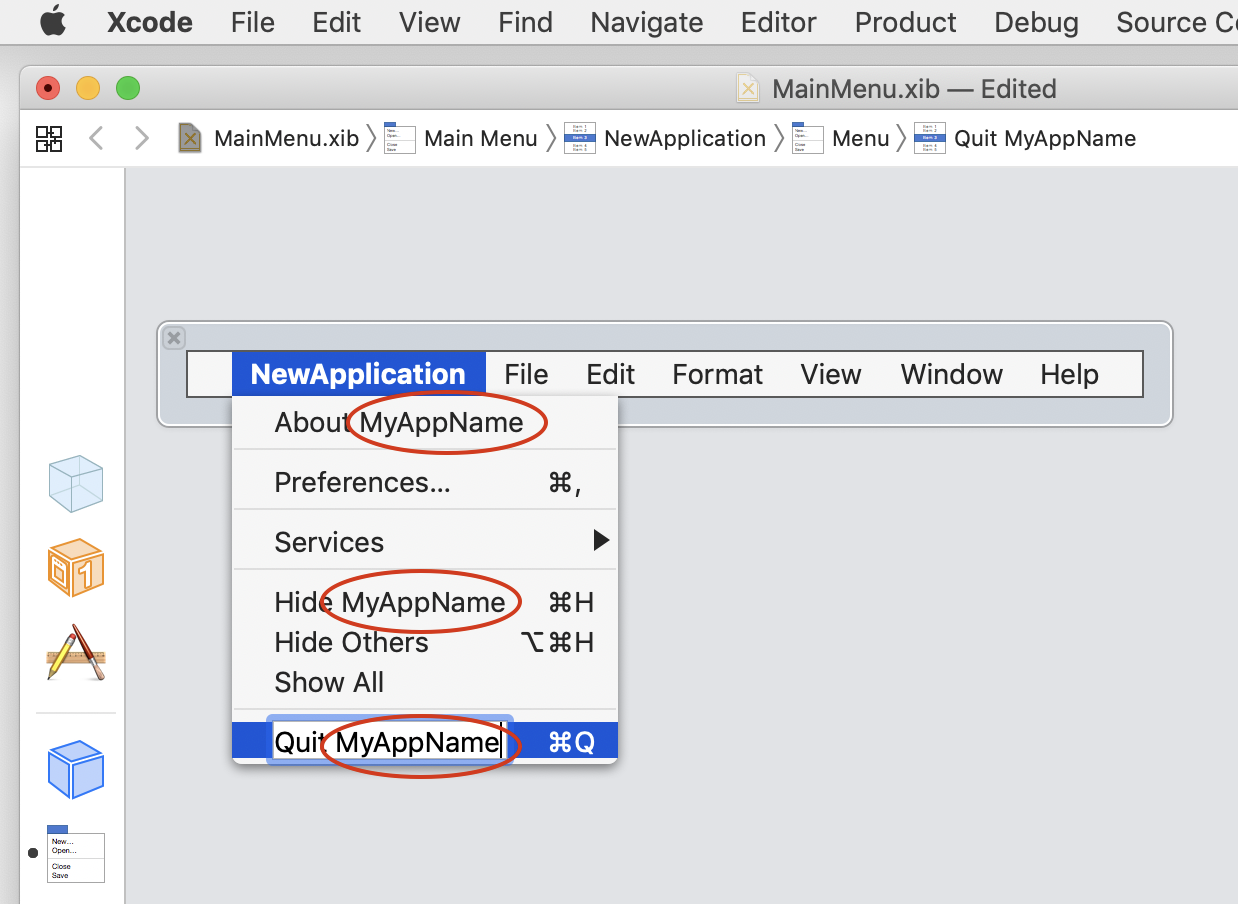Select the blue cube object icon
Viewport: 1238px width, 904px height.
pos(76,769)
